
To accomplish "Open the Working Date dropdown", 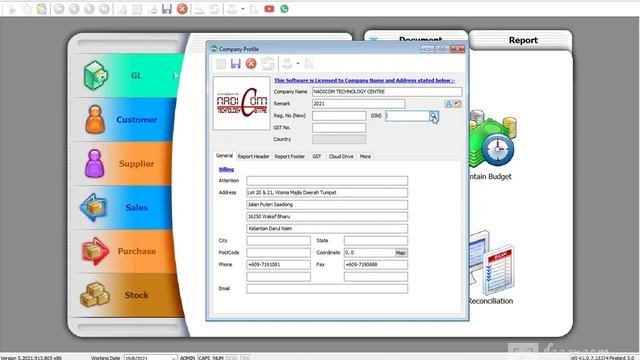I will coord(173,358).
